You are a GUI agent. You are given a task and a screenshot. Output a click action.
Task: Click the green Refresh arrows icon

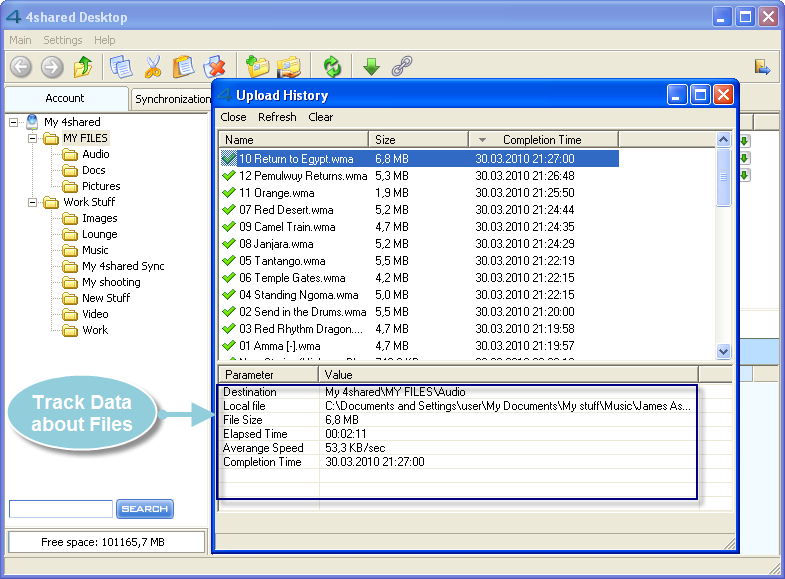click(x=332, y=67)
